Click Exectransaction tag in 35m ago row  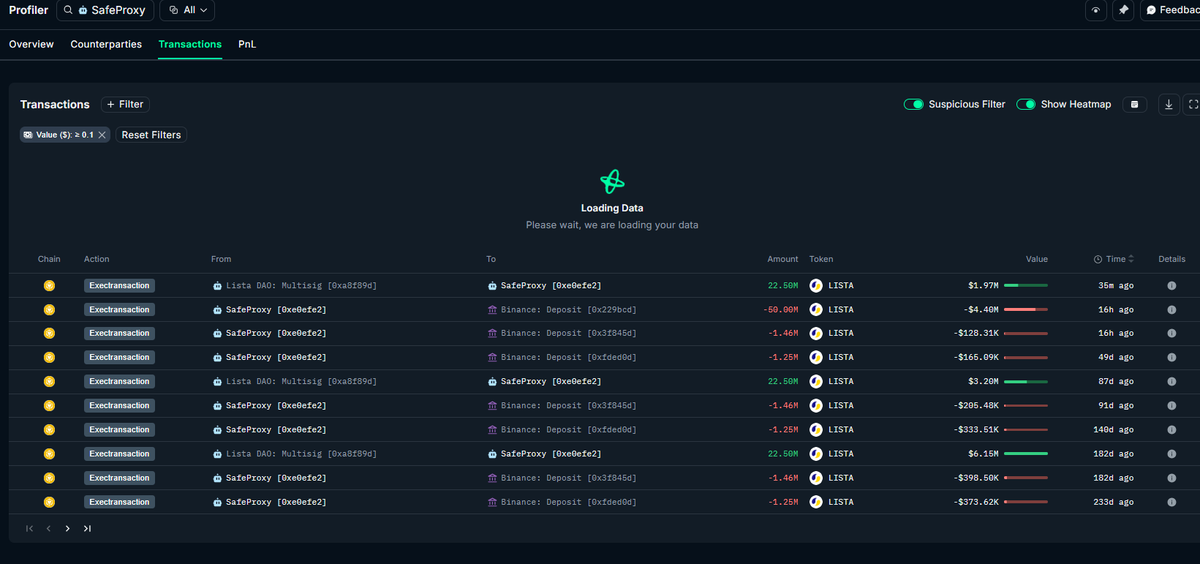tap(119, 286)
